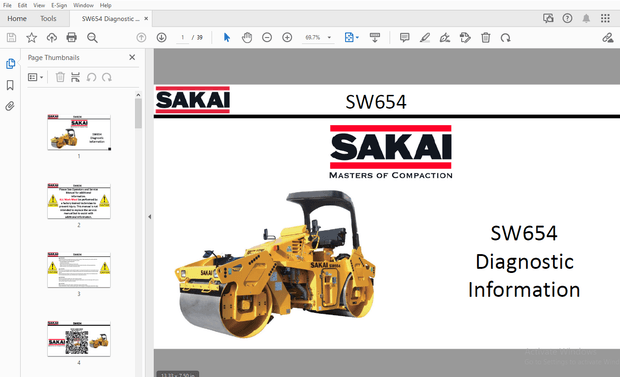Click the 69.7% zoom level field

pos(313,38)
